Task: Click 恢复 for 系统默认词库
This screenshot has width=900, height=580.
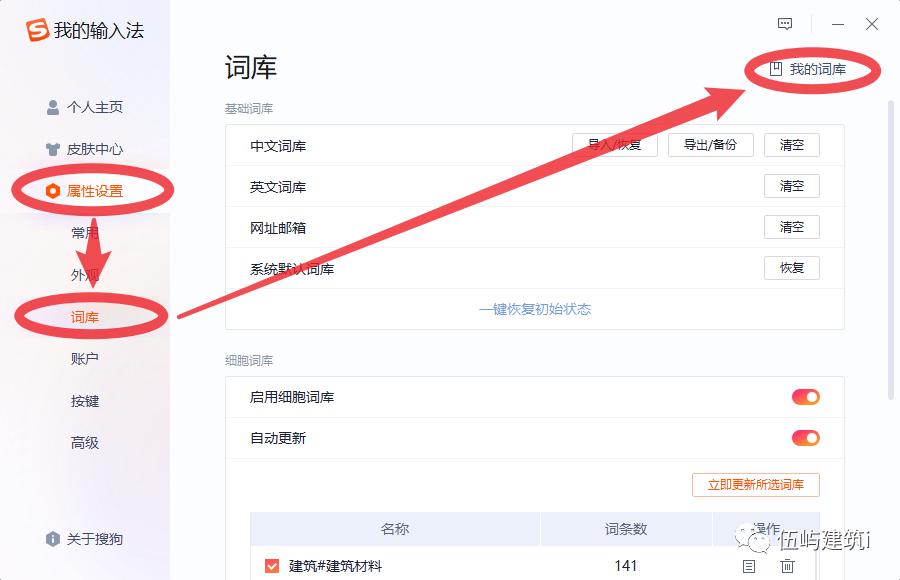Action: (x=792, y=268)
